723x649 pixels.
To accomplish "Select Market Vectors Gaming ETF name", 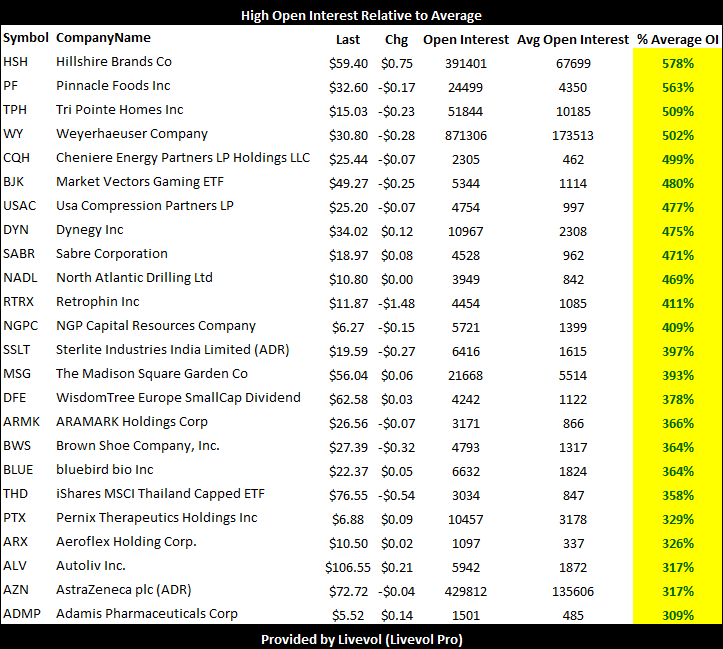I will click(140, 182).
